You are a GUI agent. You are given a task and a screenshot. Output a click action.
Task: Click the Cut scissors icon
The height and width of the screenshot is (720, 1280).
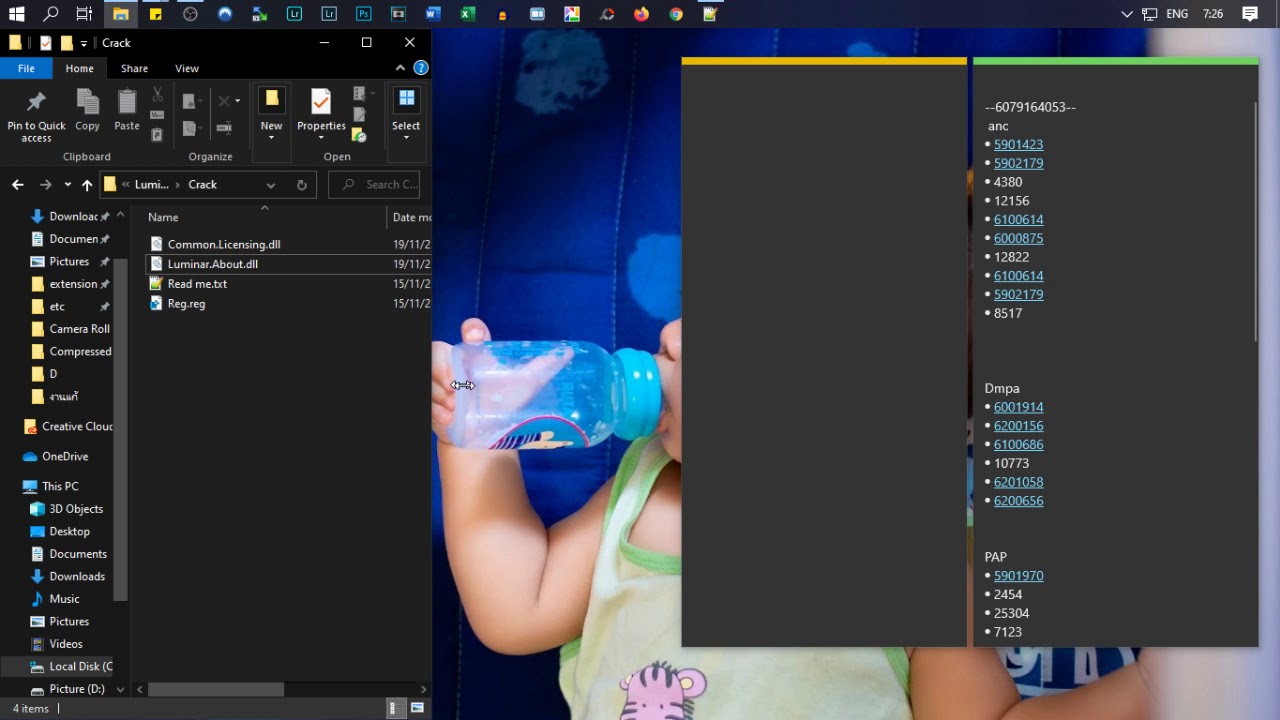point(157,95)
